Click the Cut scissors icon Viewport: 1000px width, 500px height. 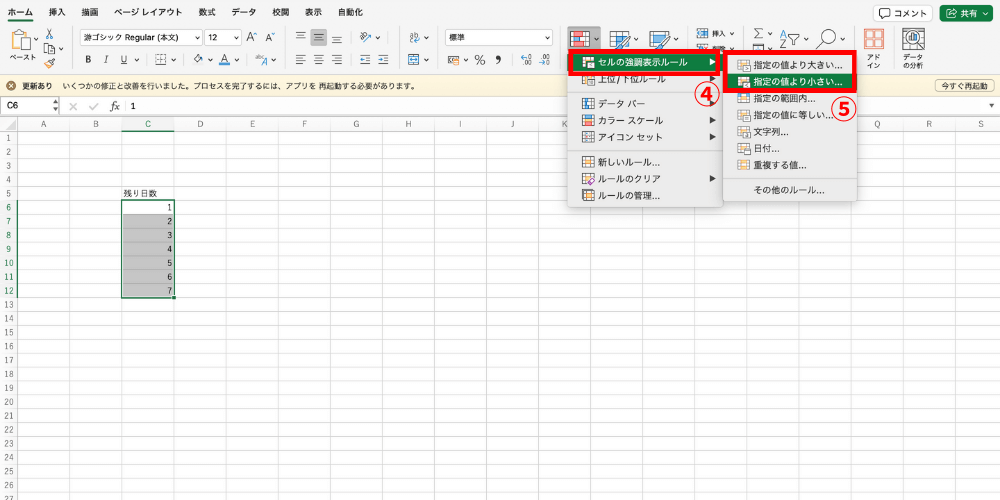tap(50, 33)
